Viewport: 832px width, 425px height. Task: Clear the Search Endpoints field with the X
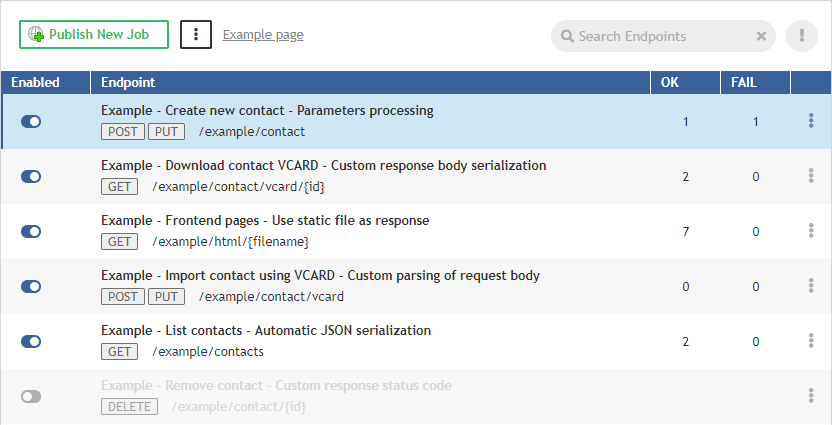click(761, 36)
